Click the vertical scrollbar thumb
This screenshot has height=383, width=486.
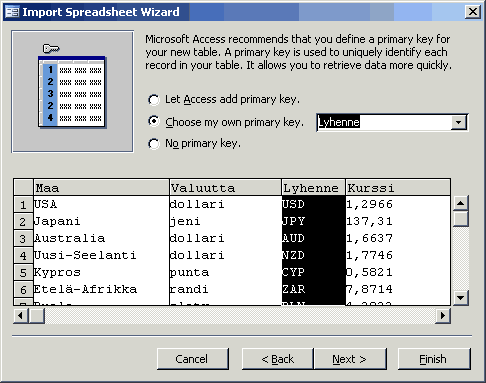(x=460, y=219)
